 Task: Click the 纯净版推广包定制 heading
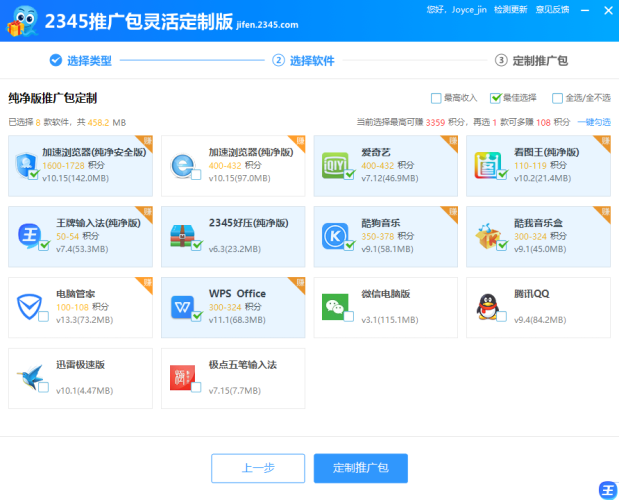click(53, 98)
